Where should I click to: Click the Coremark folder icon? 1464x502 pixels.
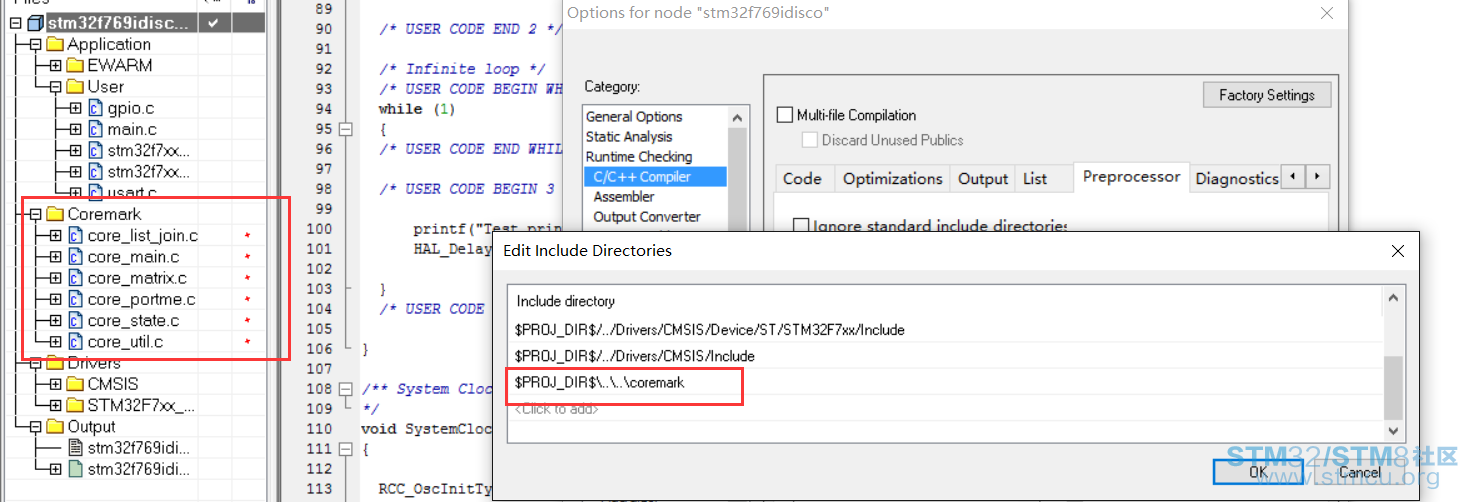tap(54, 214)
